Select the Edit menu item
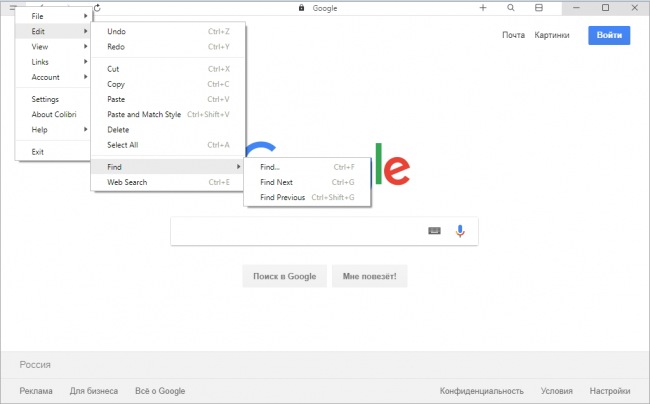Image resolution: width=650 pixels, height=404 pixels. [53, 31]
